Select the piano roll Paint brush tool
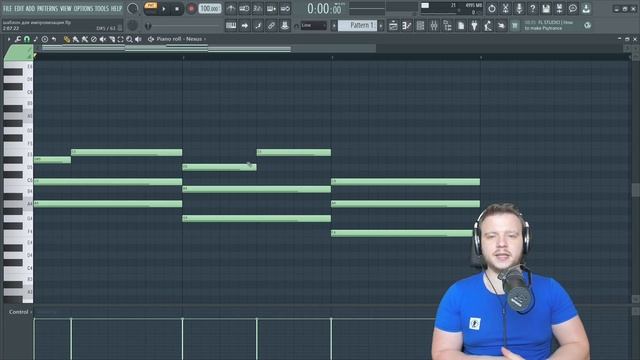This screenshot has height=360, width=640. (x=76, y=39)
